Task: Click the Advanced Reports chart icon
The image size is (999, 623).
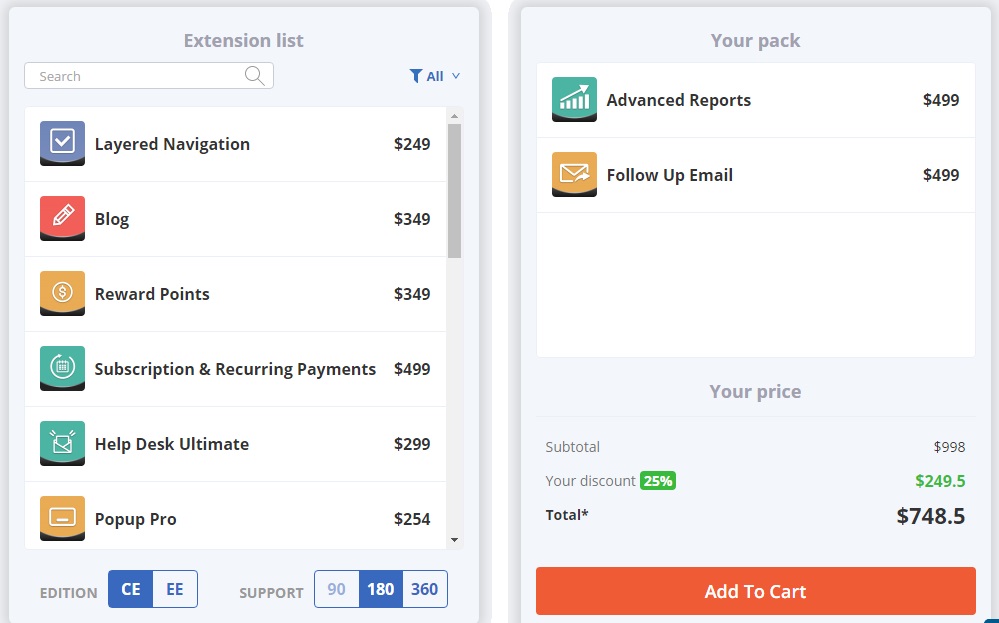Action: (x=574, y=99)
